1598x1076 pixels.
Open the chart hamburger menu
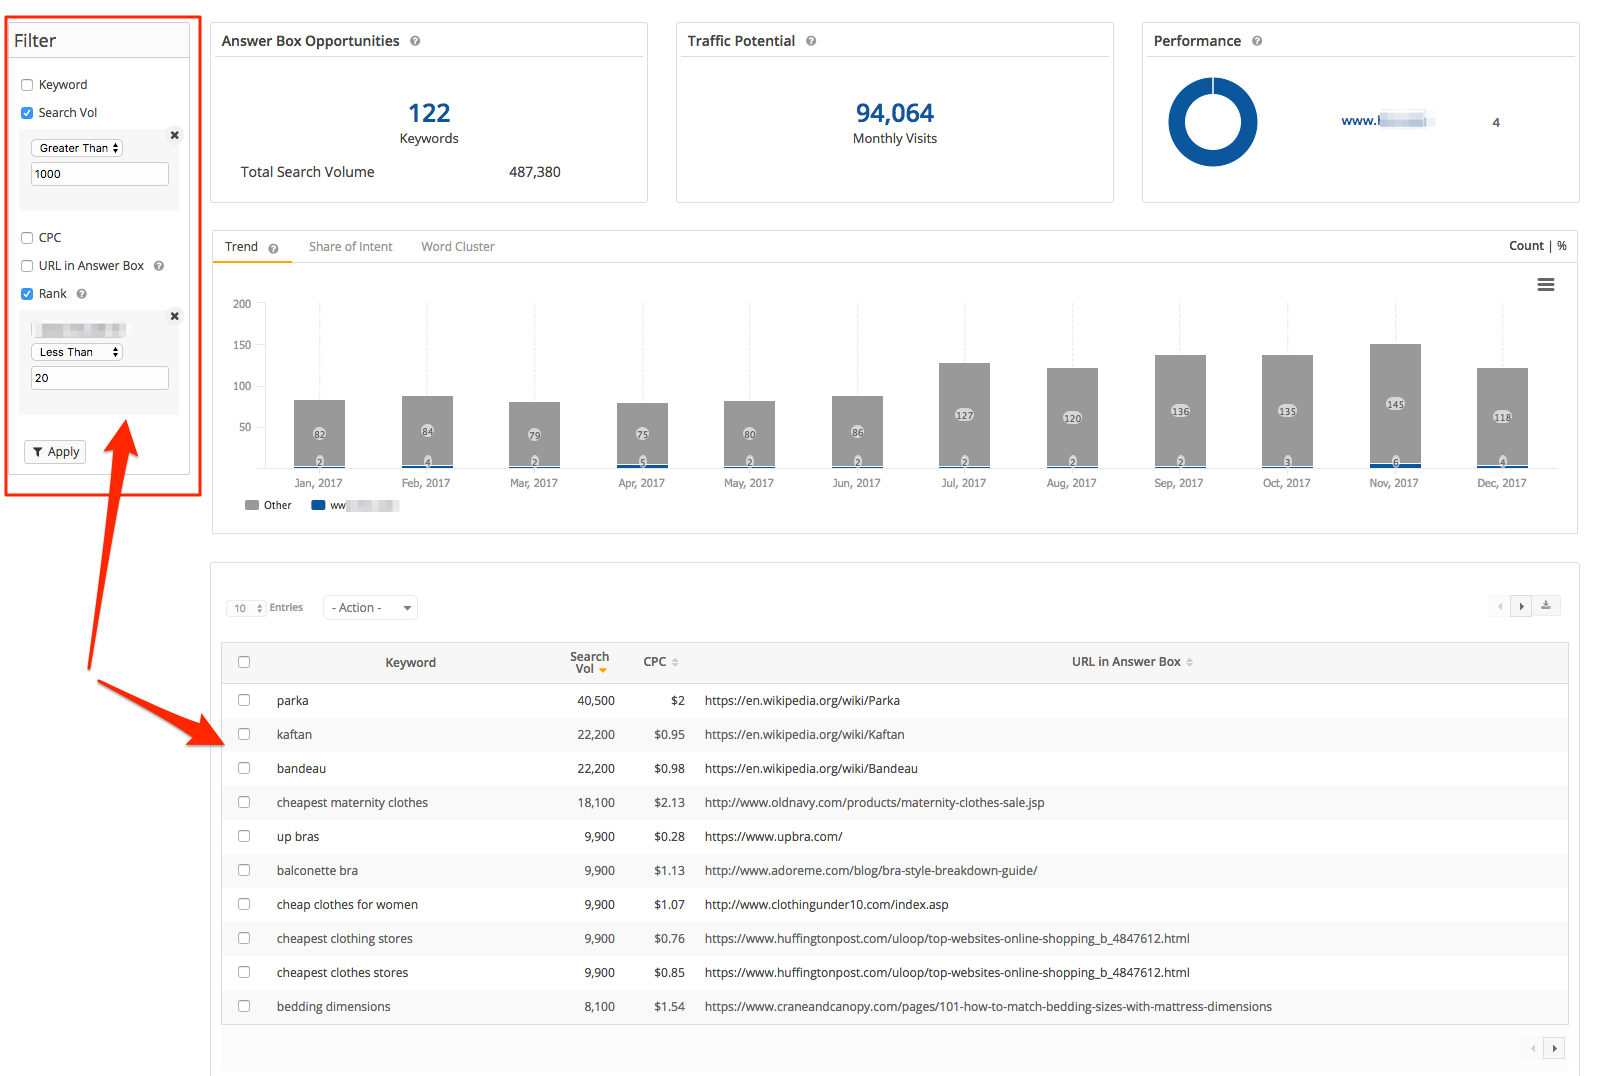point(1545,285)
